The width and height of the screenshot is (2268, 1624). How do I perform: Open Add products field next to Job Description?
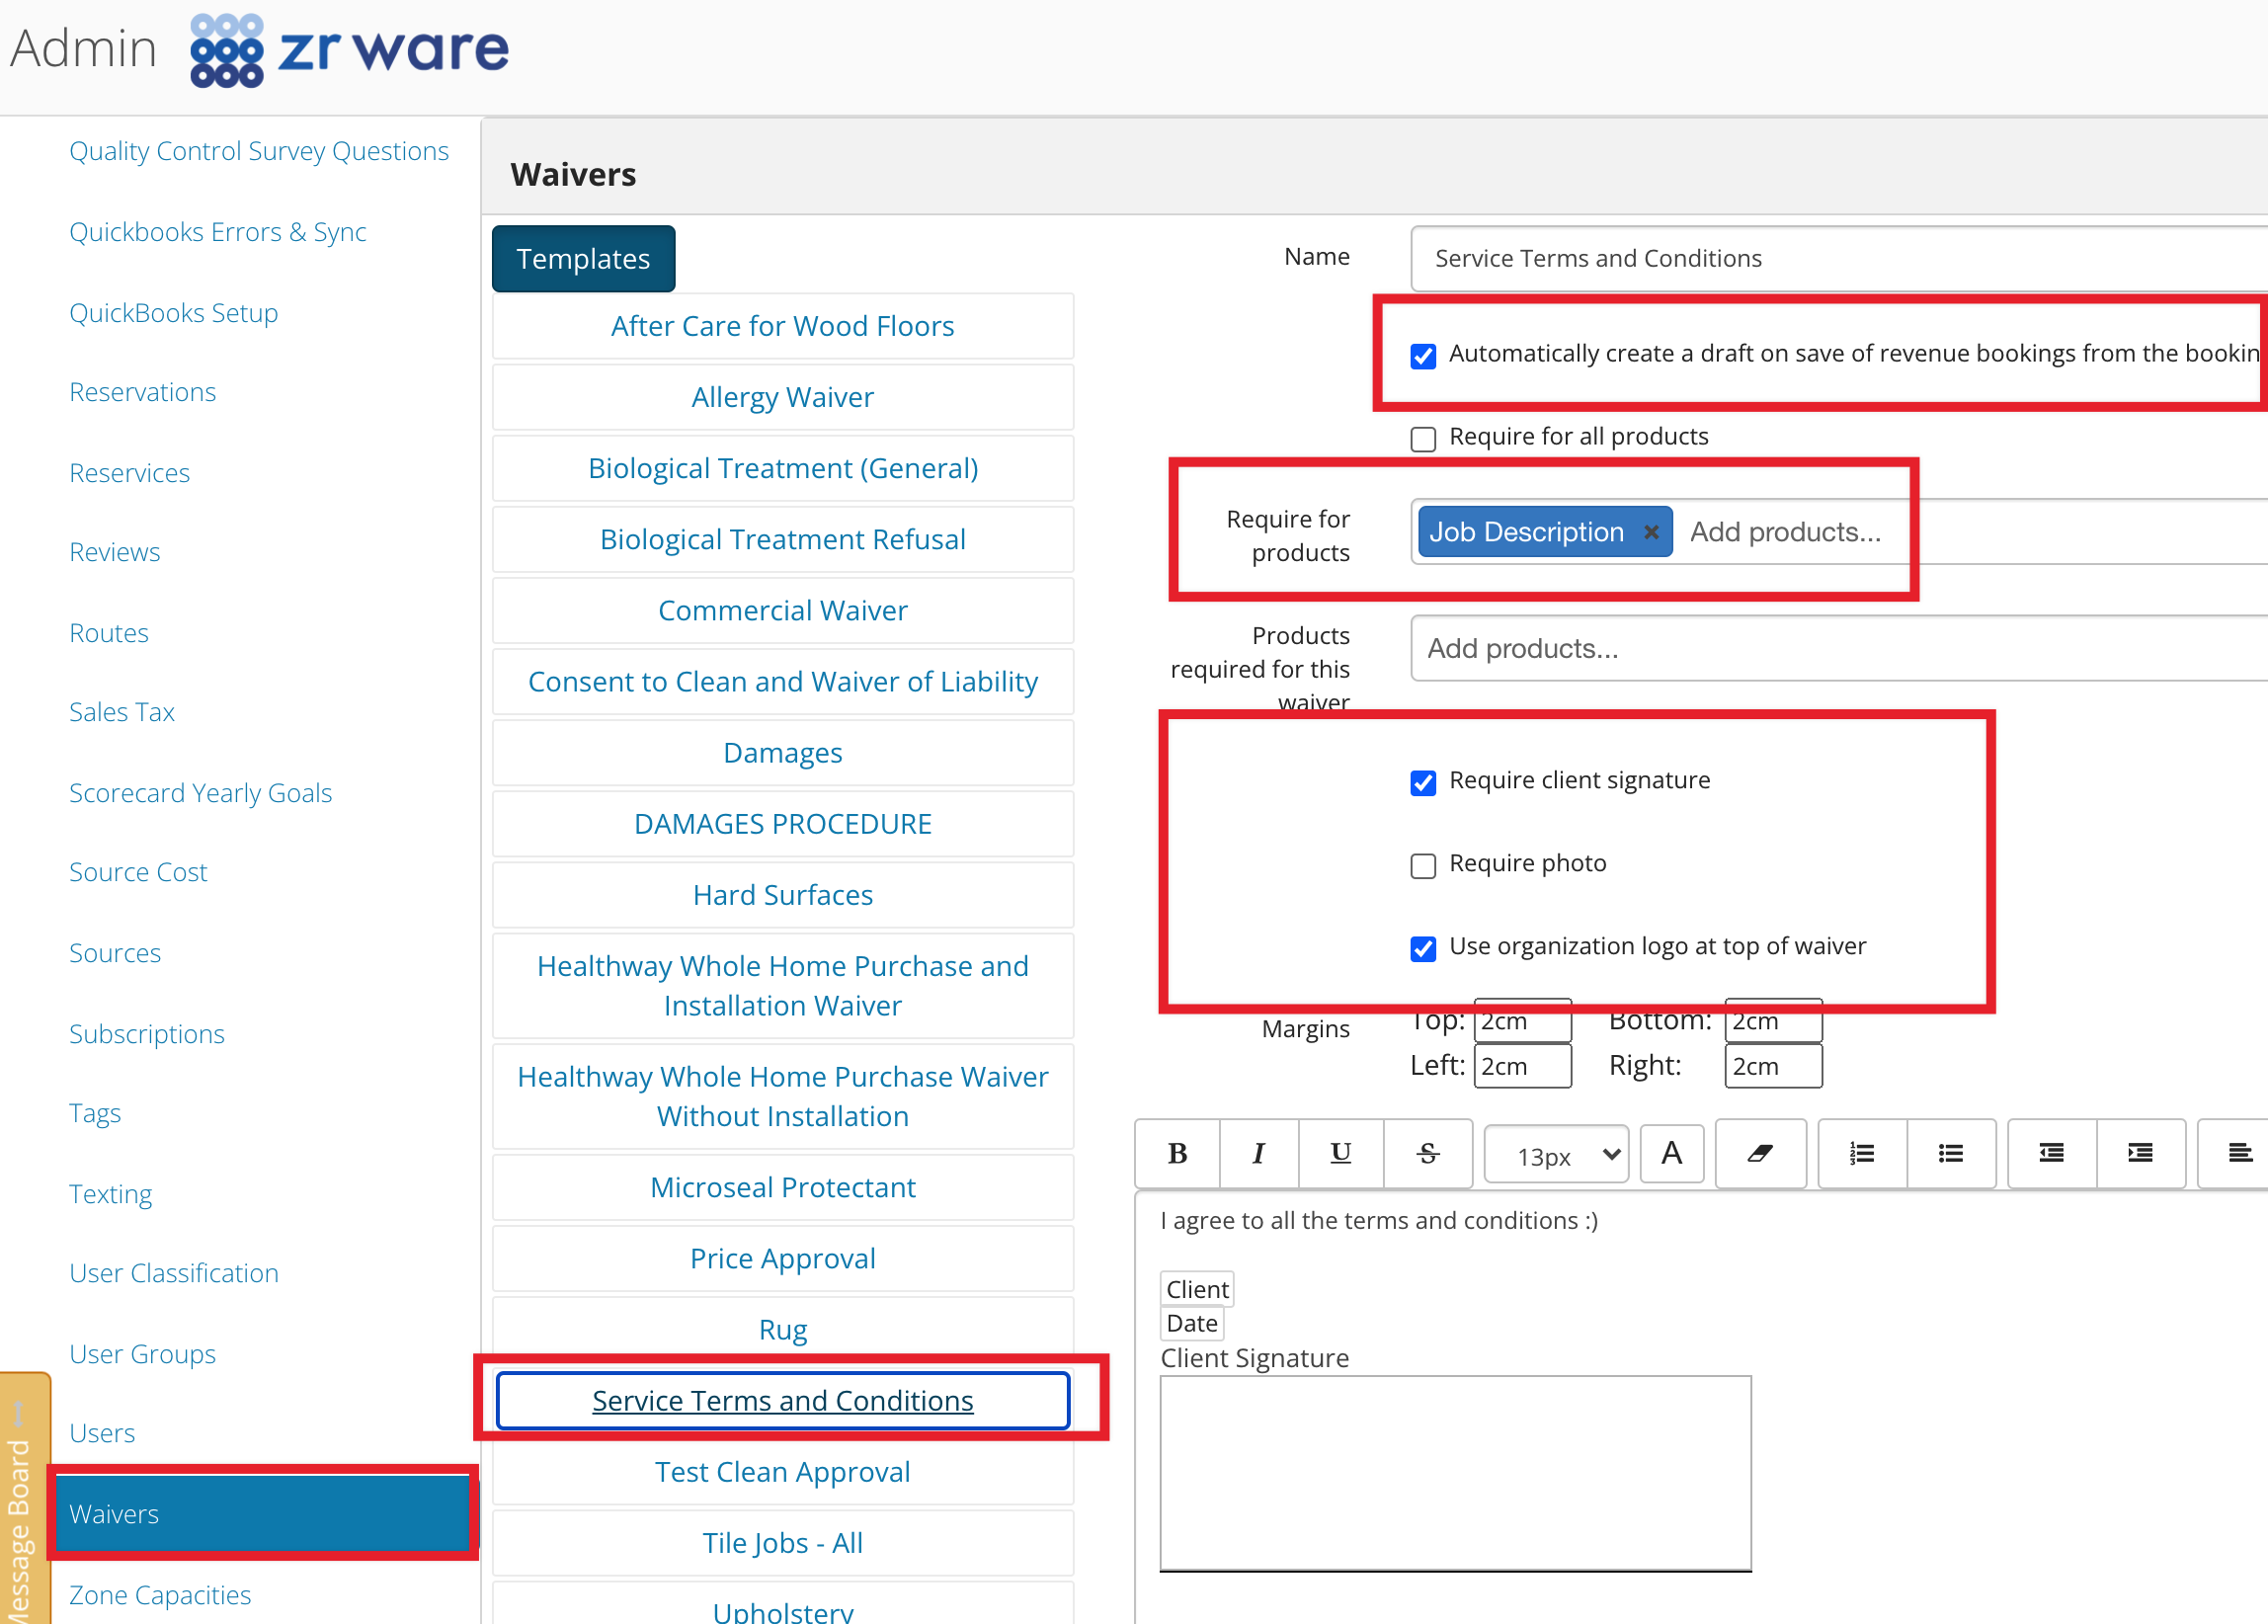(x=1785, y=532)
